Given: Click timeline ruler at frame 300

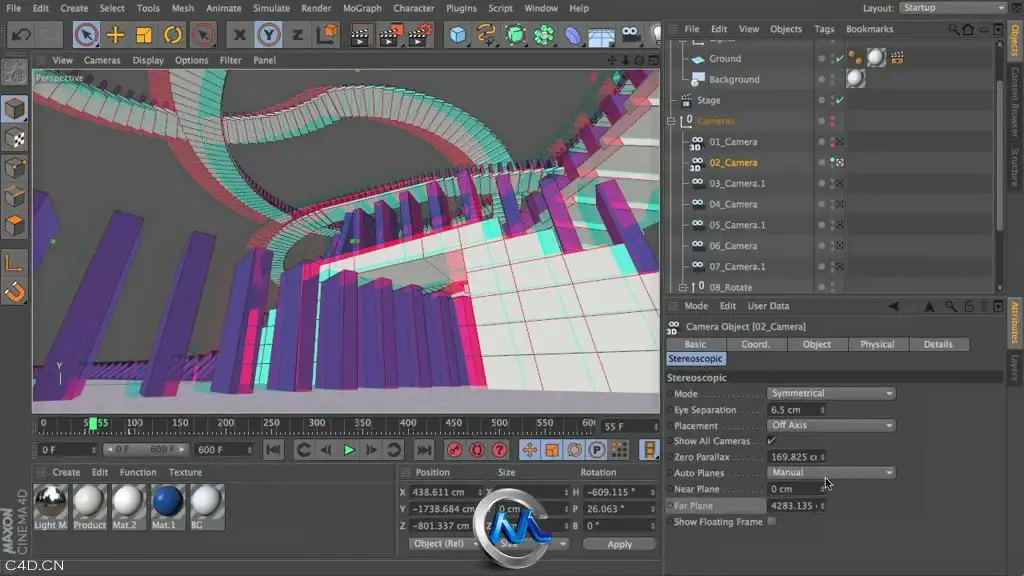Looking at the screenshot, I should pyautogui.click(x=317, y=424).
